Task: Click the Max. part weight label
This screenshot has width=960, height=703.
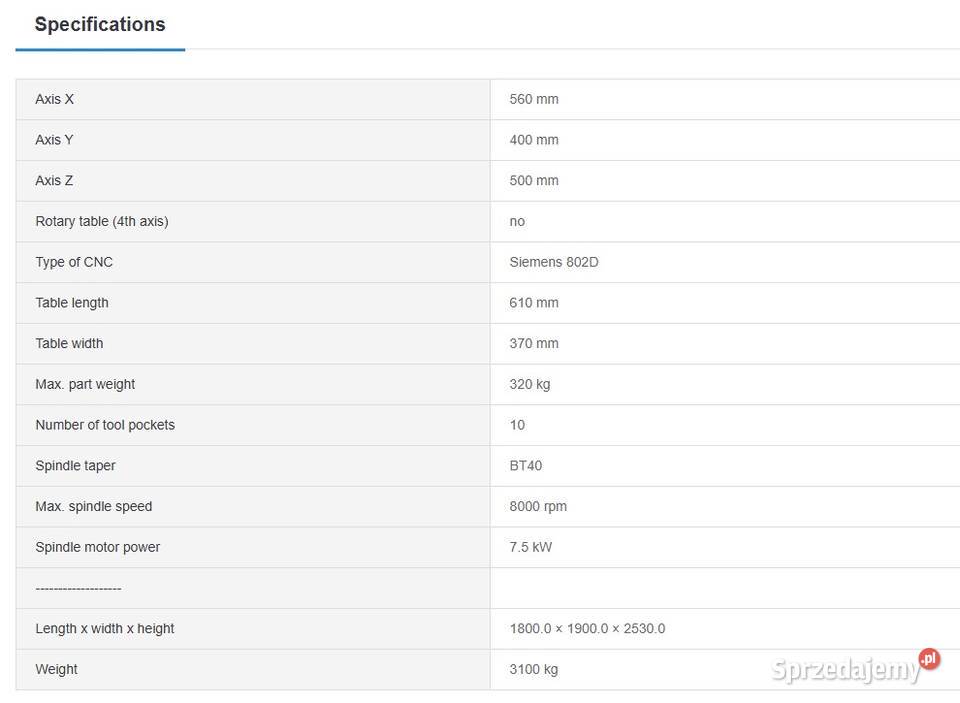Action: pos(85,384)
